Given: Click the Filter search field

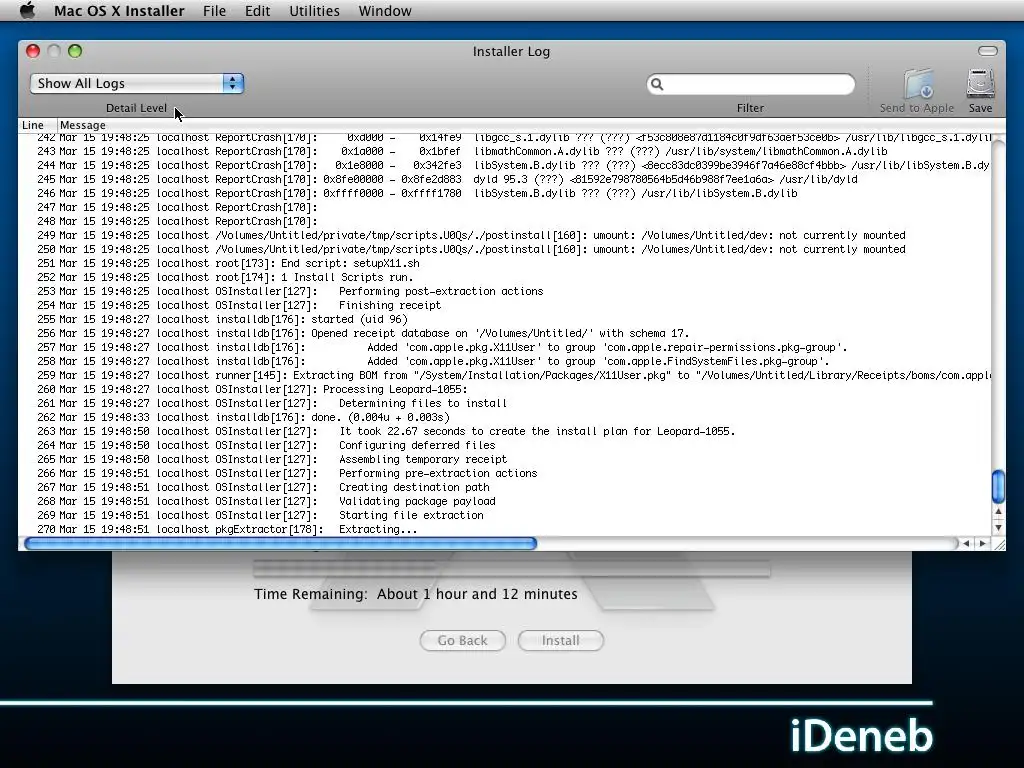Looking at the screenshot, I should 750,84.
